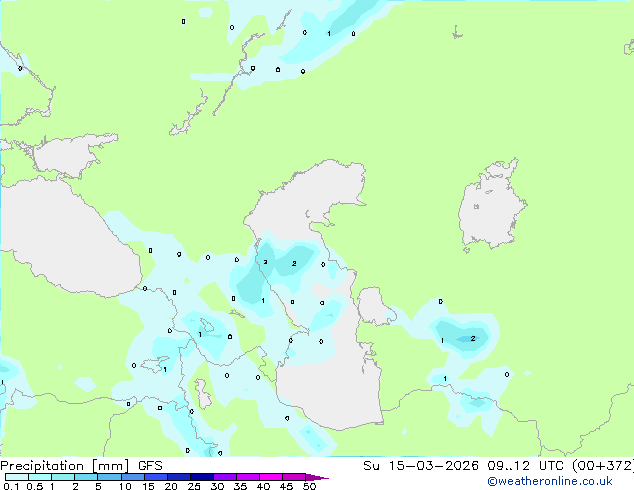The height and width of the screenshot is (490, 634).
Task: Click the '(00+372)' forecast offset text
Action: (603, 466)
